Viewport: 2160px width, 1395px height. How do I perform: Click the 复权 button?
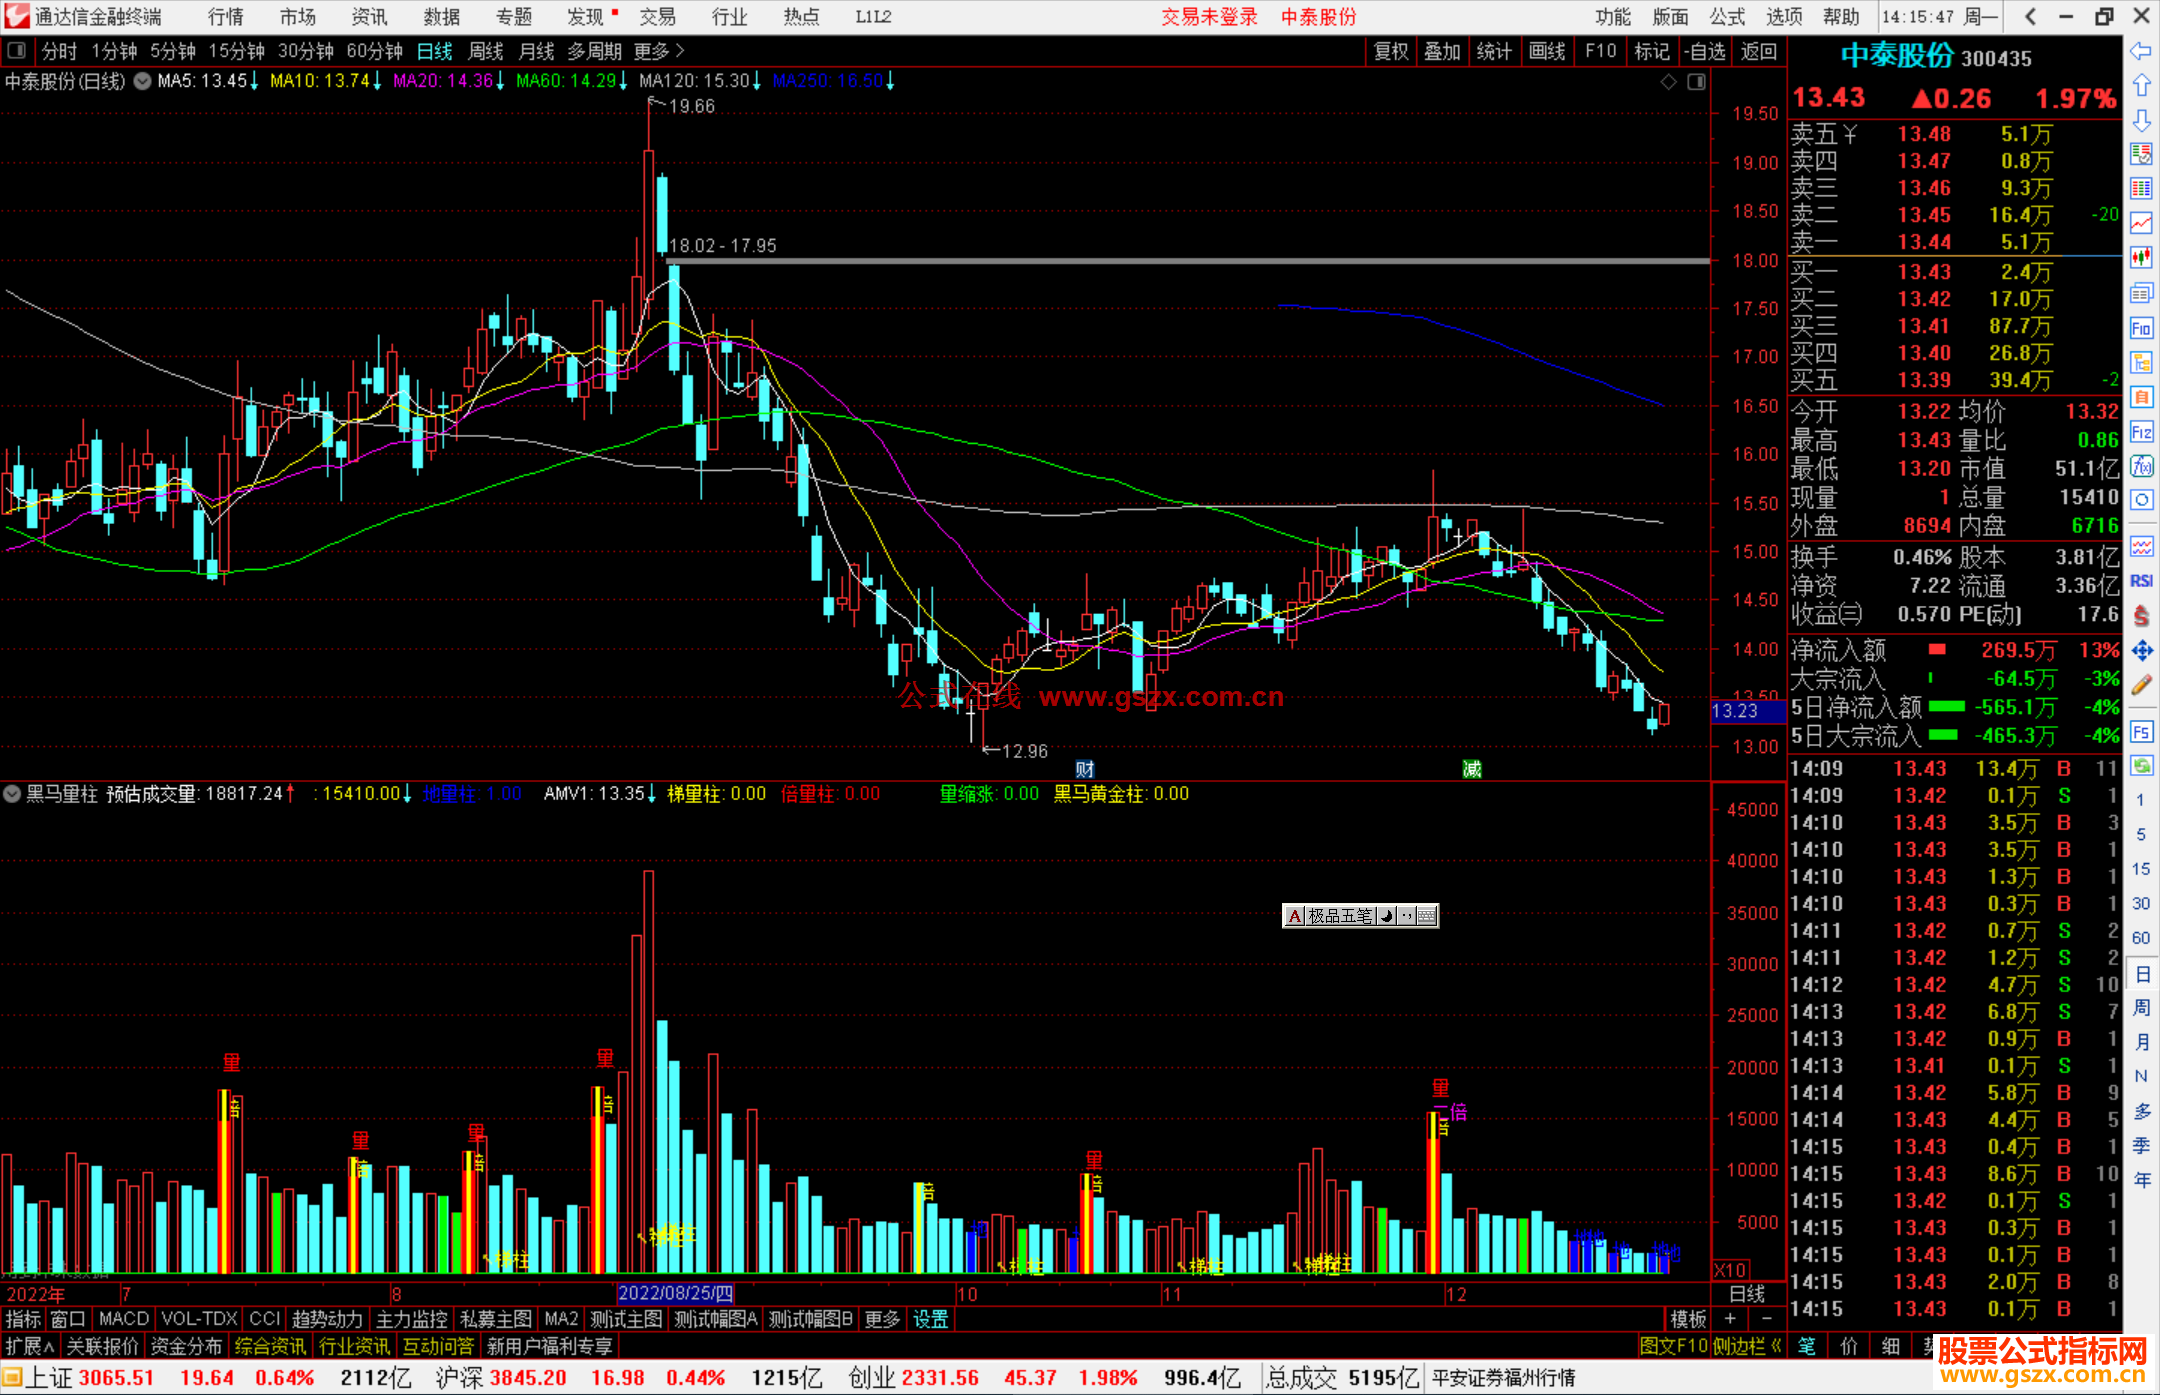pyautogui.click(x=1391, y=51)
